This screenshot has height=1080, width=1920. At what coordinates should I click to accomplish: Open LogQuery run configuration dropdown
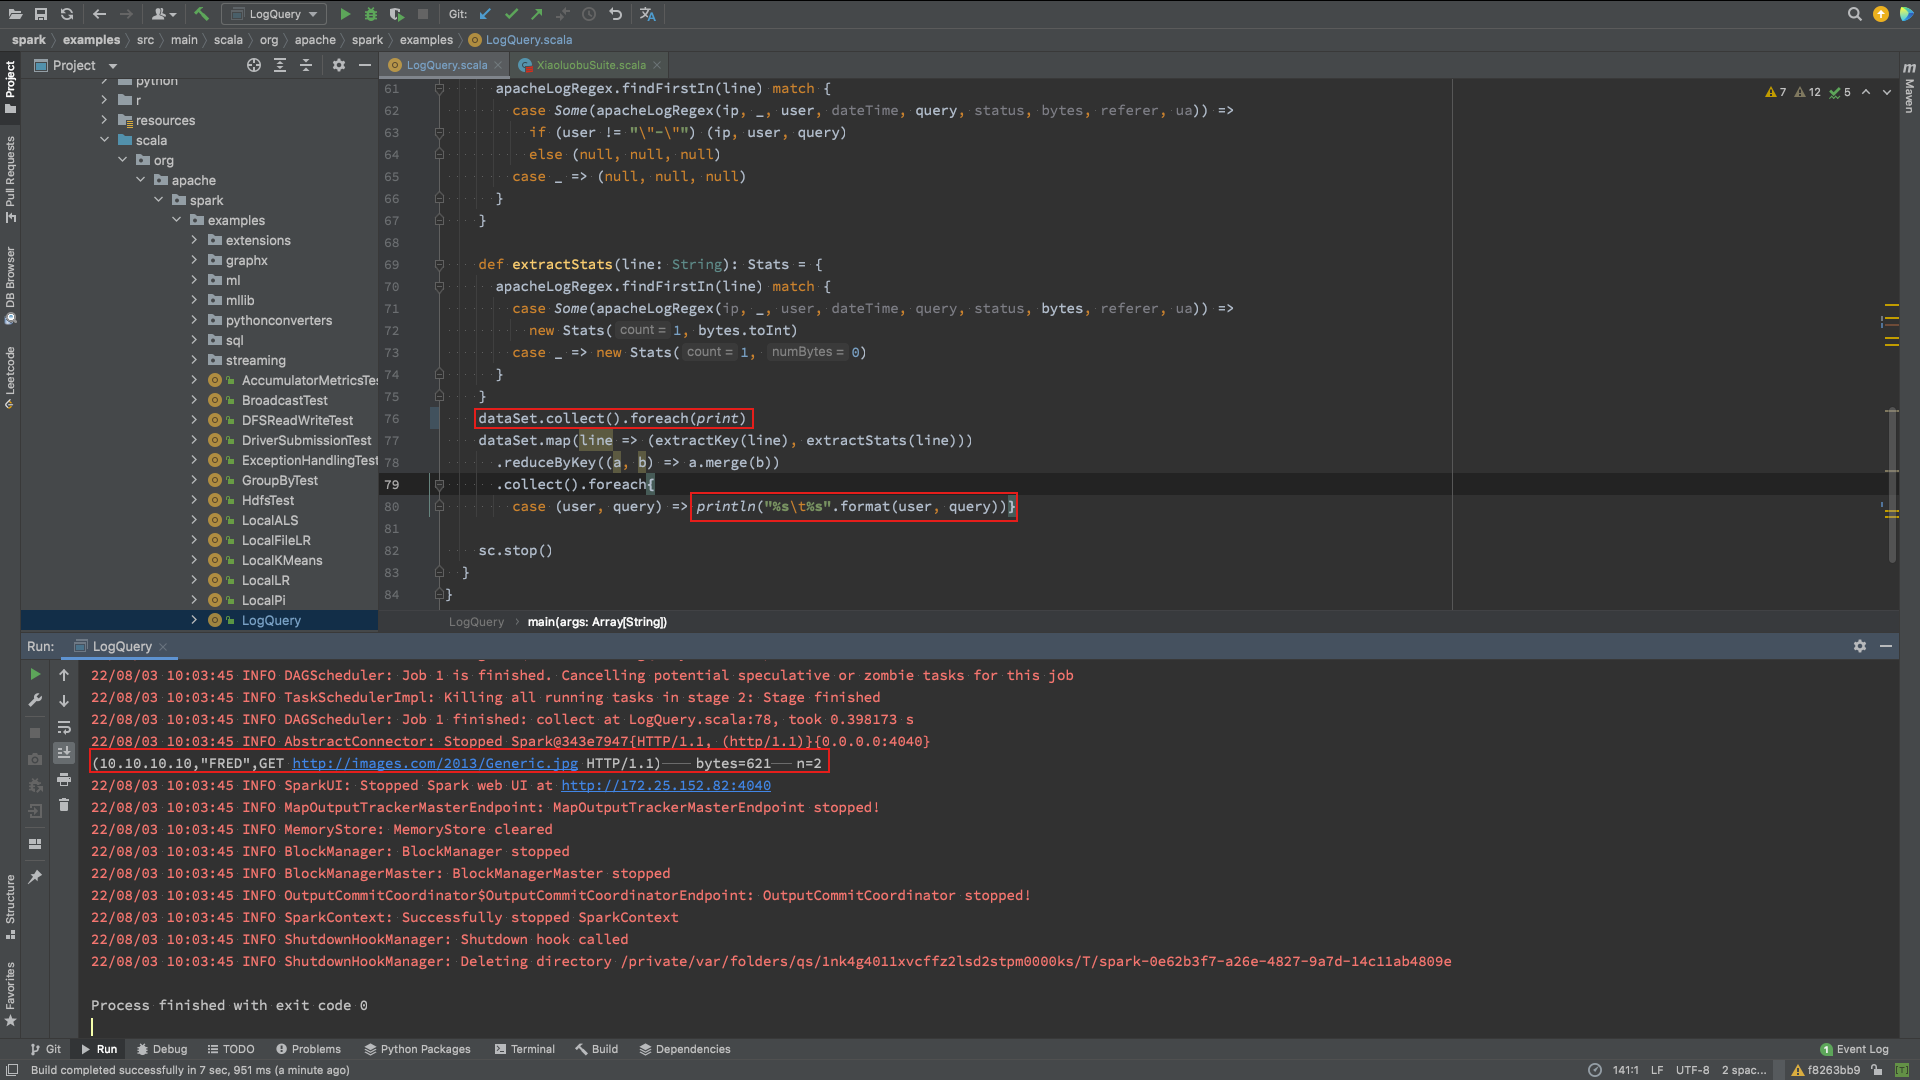coord(275,14)
